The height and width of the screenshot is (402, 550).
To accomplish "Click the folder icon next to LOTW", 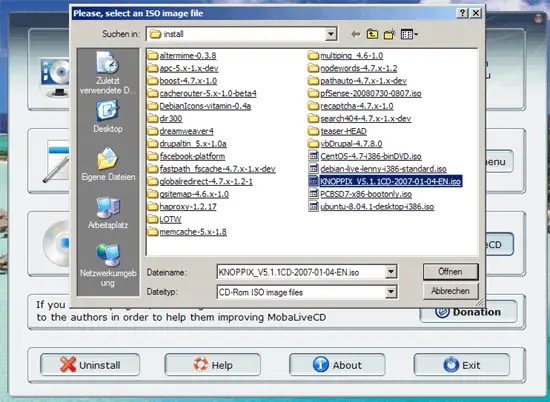I will point(153,219).
